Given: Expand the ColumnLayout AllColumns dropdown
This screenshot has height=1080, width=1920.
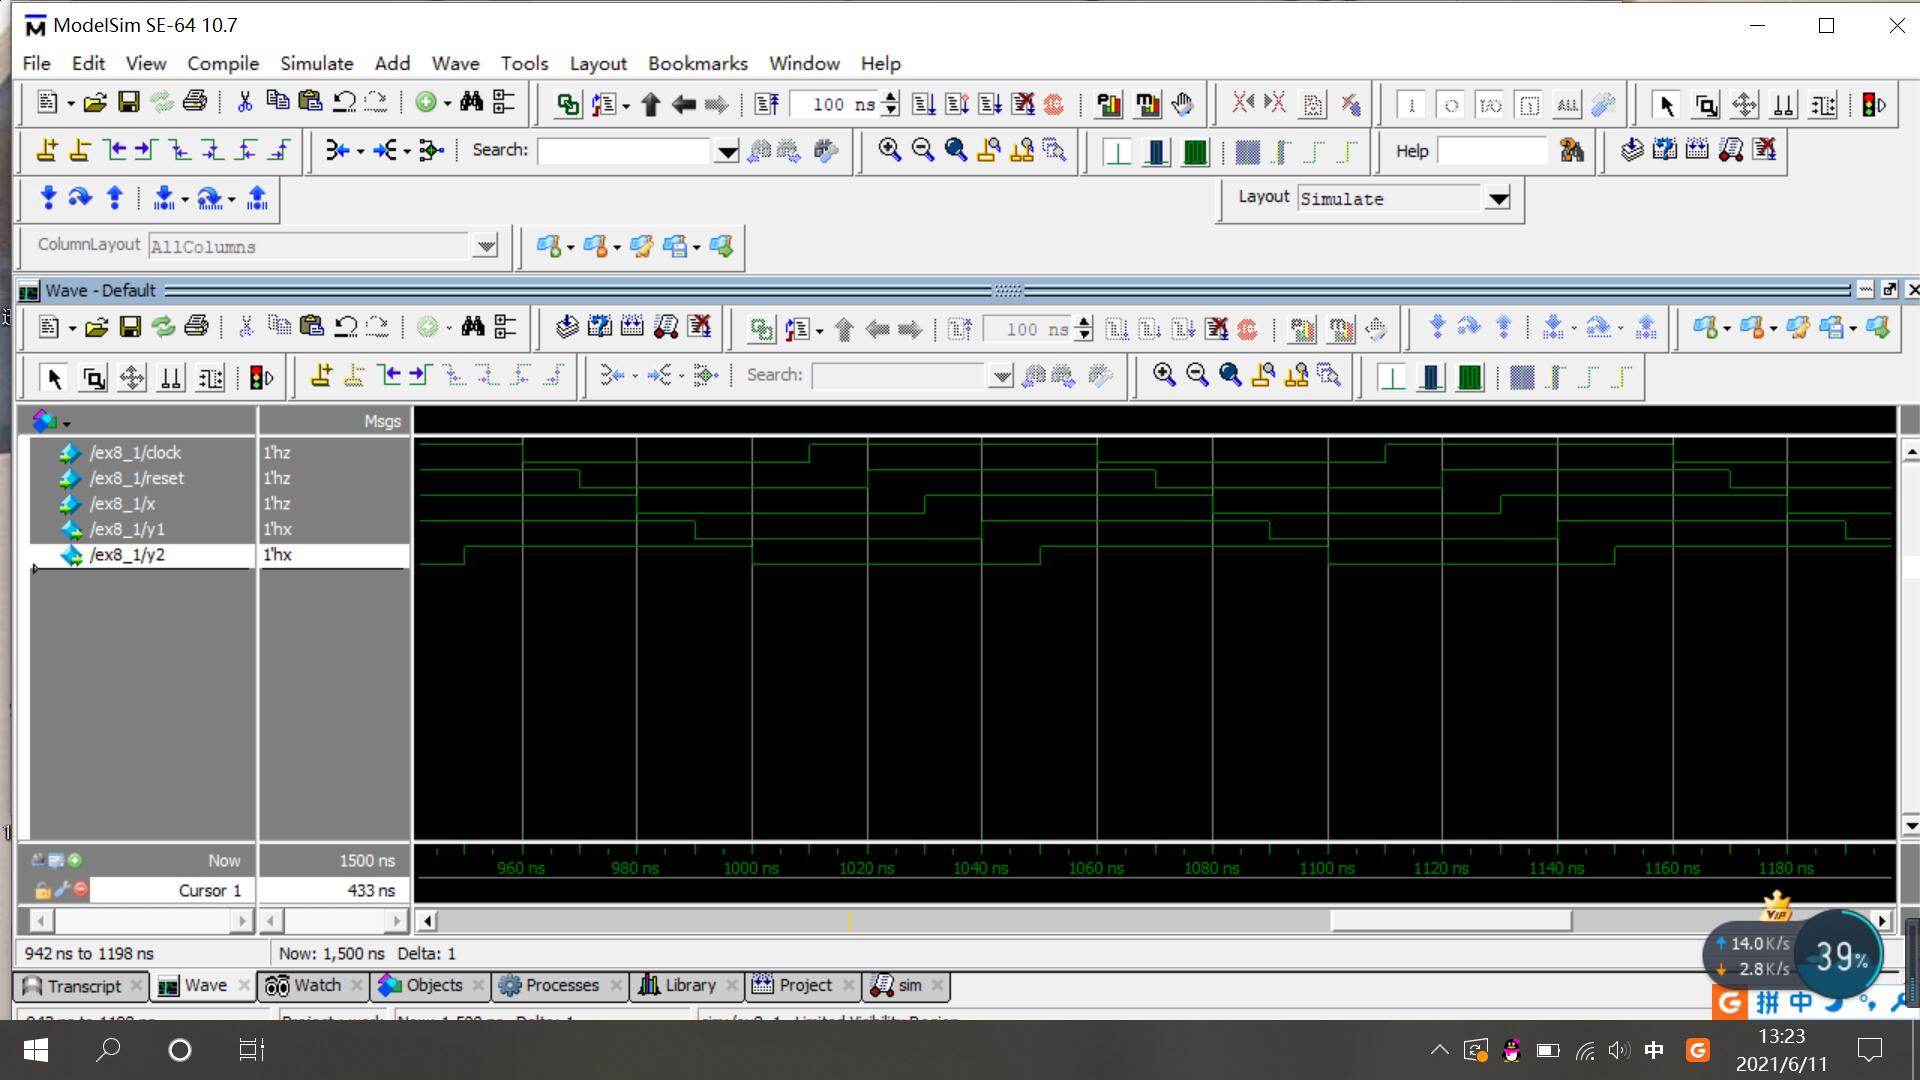Looking at the screenshot, I should [485, 246].
